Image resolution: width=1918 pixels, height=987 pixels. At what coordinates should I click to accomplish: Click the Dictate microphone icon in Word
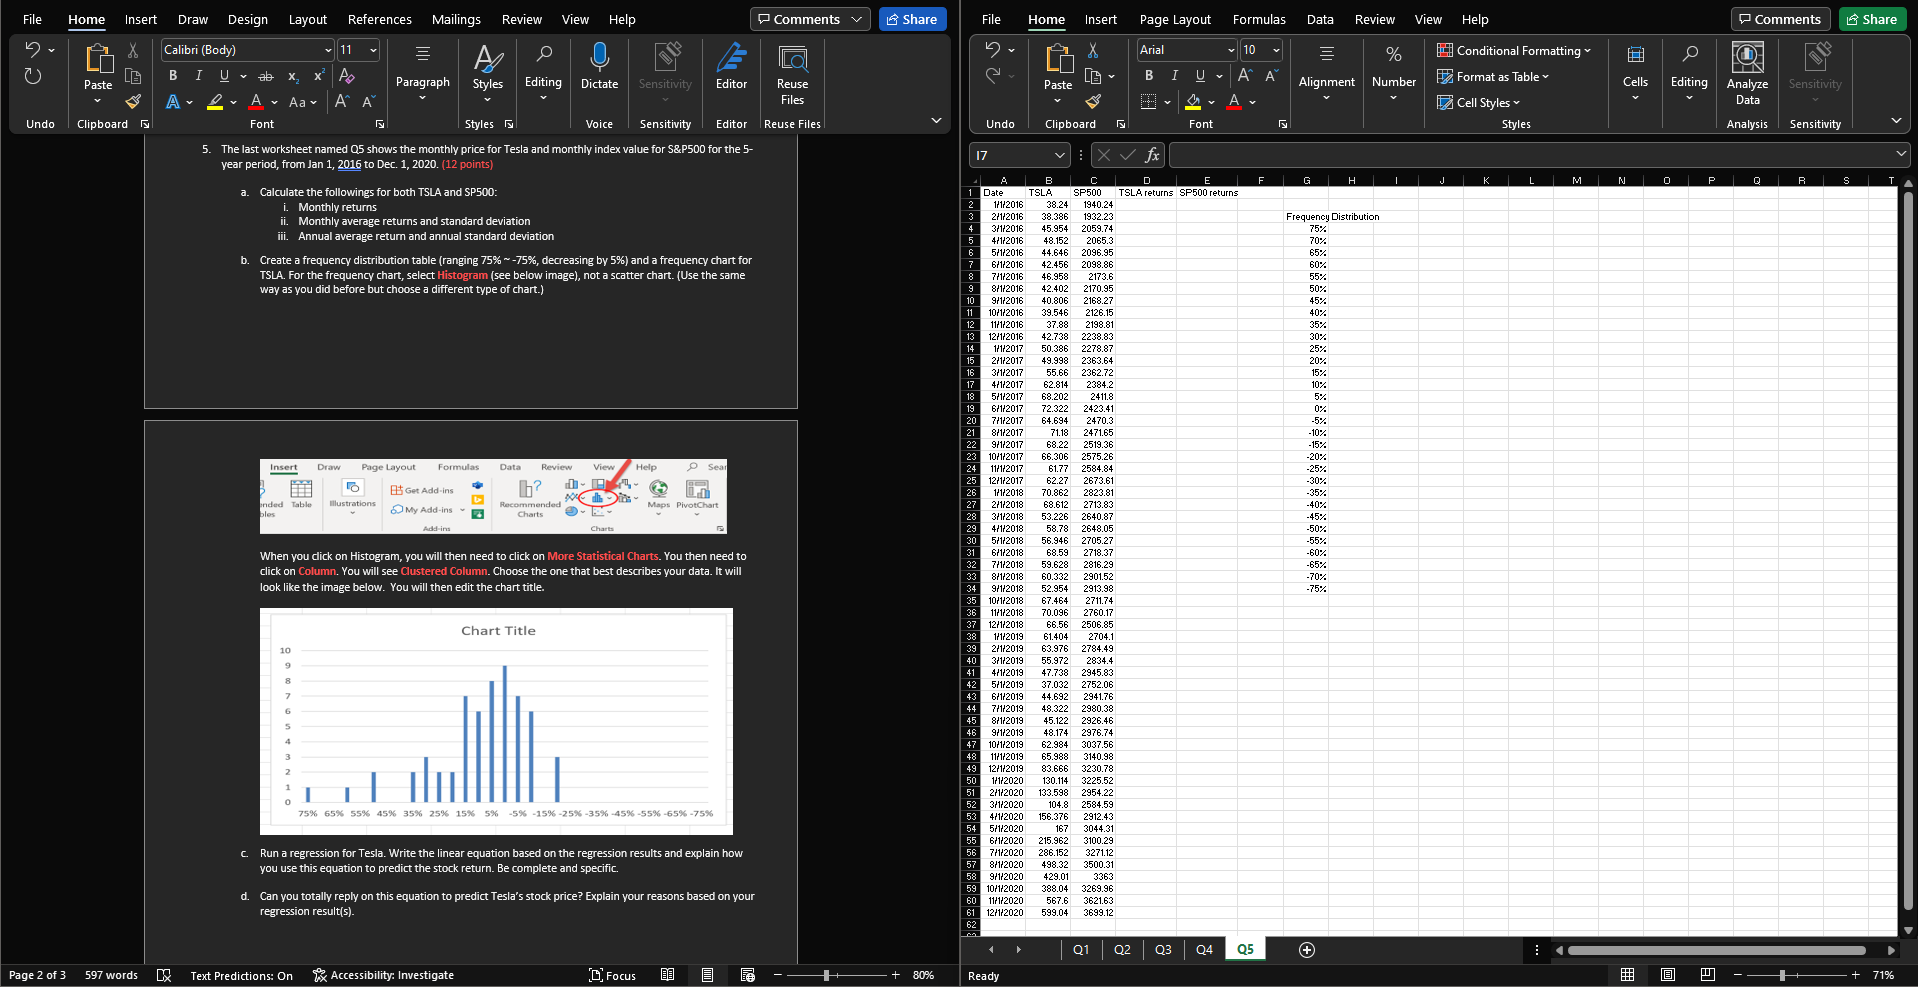599,58
